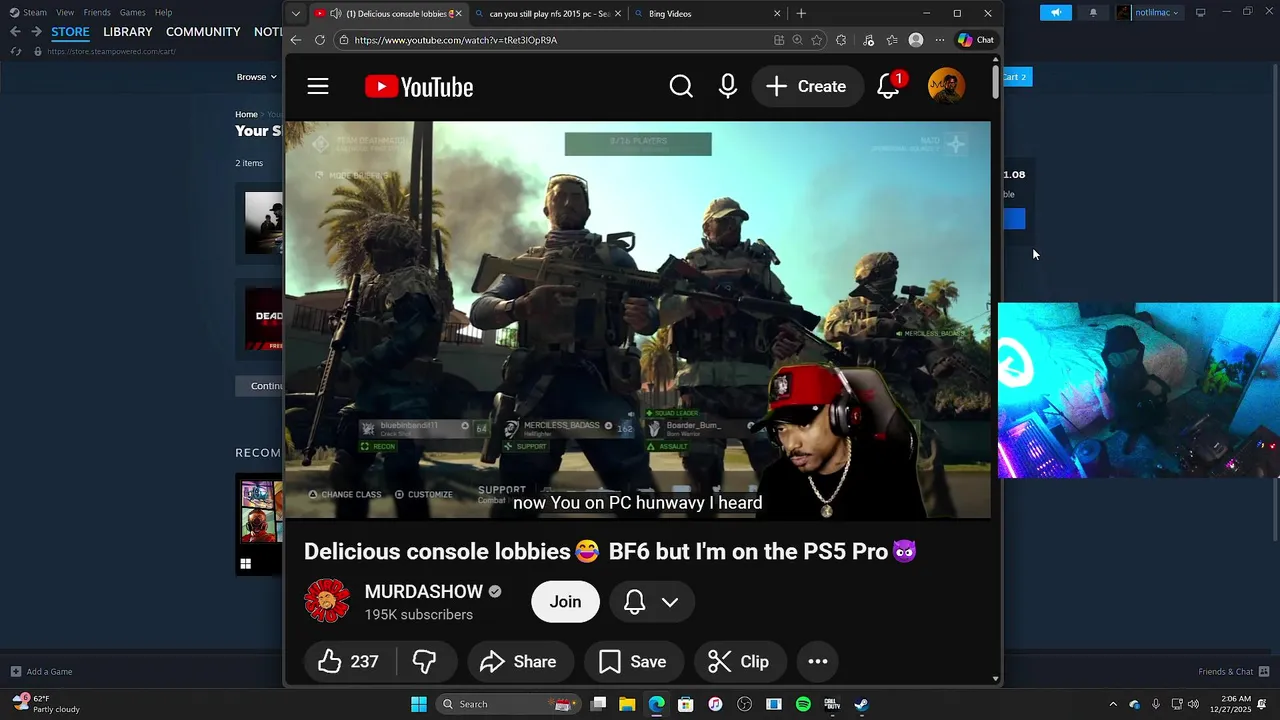Expand channel notification bell dropdown

pos(652,602)
